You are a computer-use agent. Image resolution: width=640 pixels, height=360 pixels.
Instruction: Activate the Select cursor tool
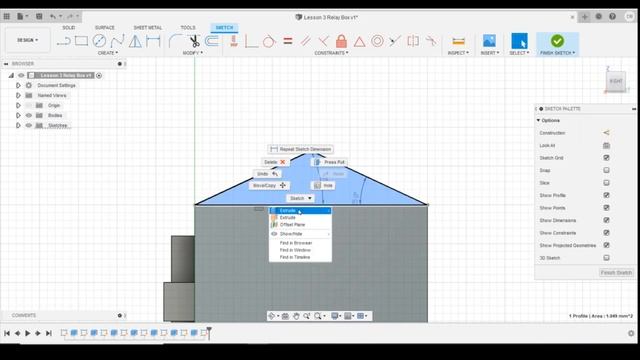[x=519, y=41]
